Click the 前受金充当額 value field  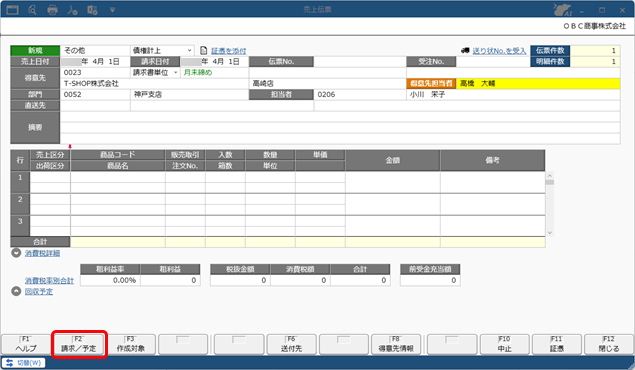(x=430, y=281)
